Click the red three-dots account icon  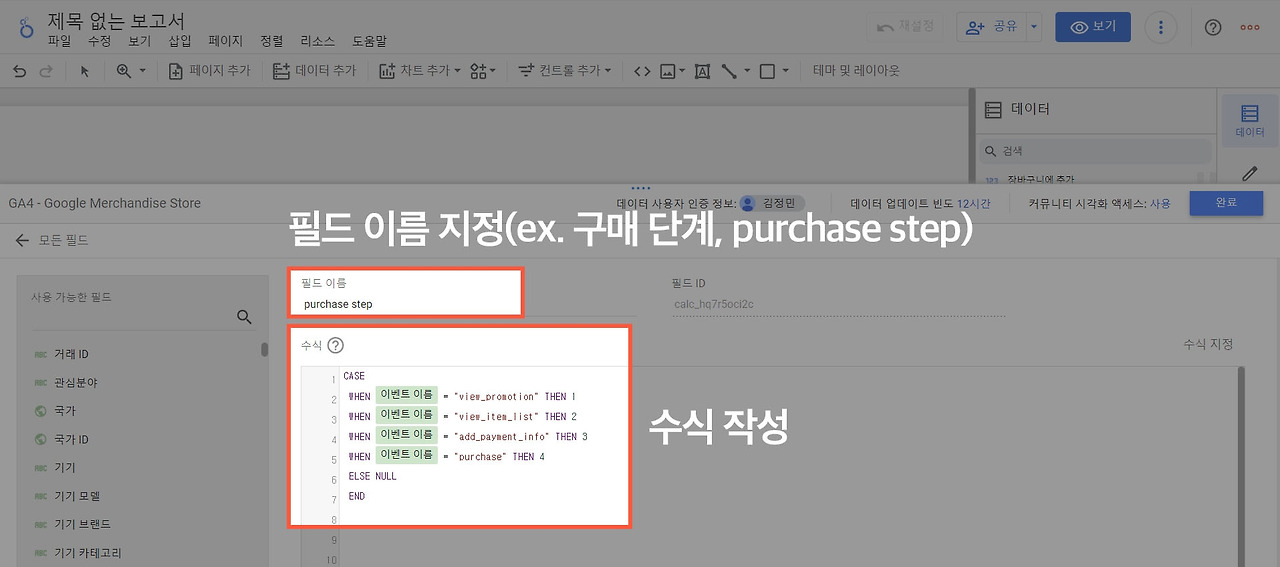pos(1250,28)
